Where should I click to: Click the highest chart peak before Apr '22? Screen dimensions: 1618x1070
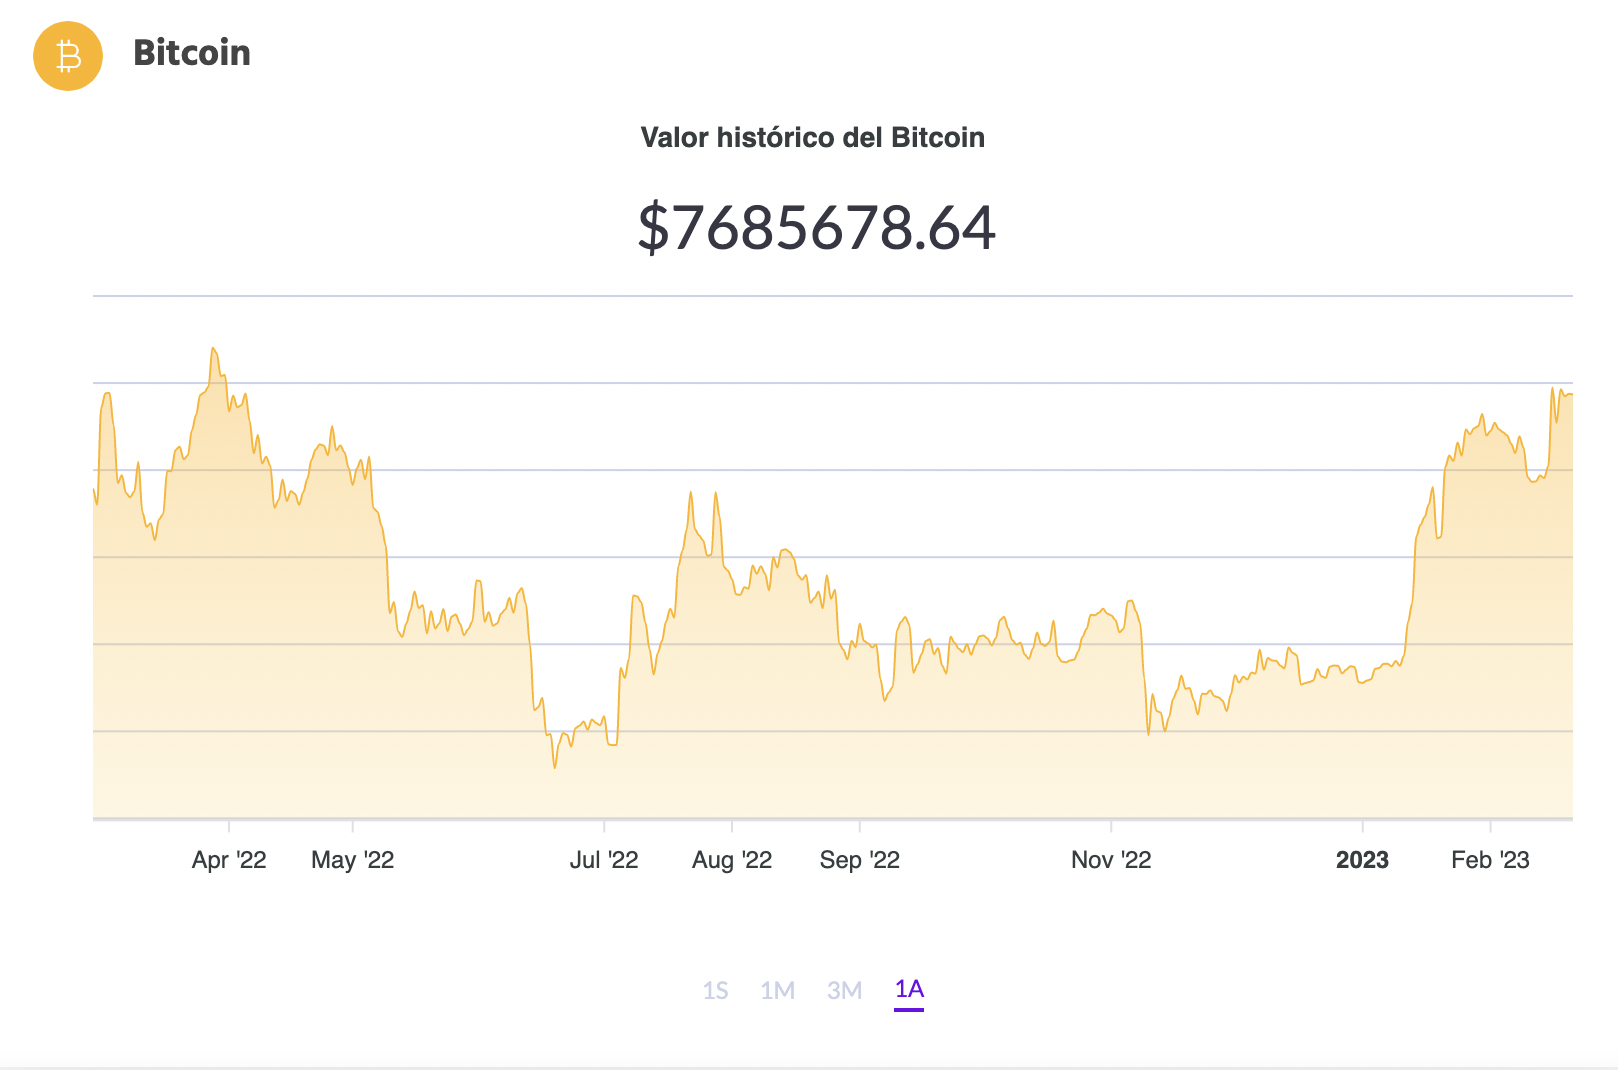click(x=213, y=349)
